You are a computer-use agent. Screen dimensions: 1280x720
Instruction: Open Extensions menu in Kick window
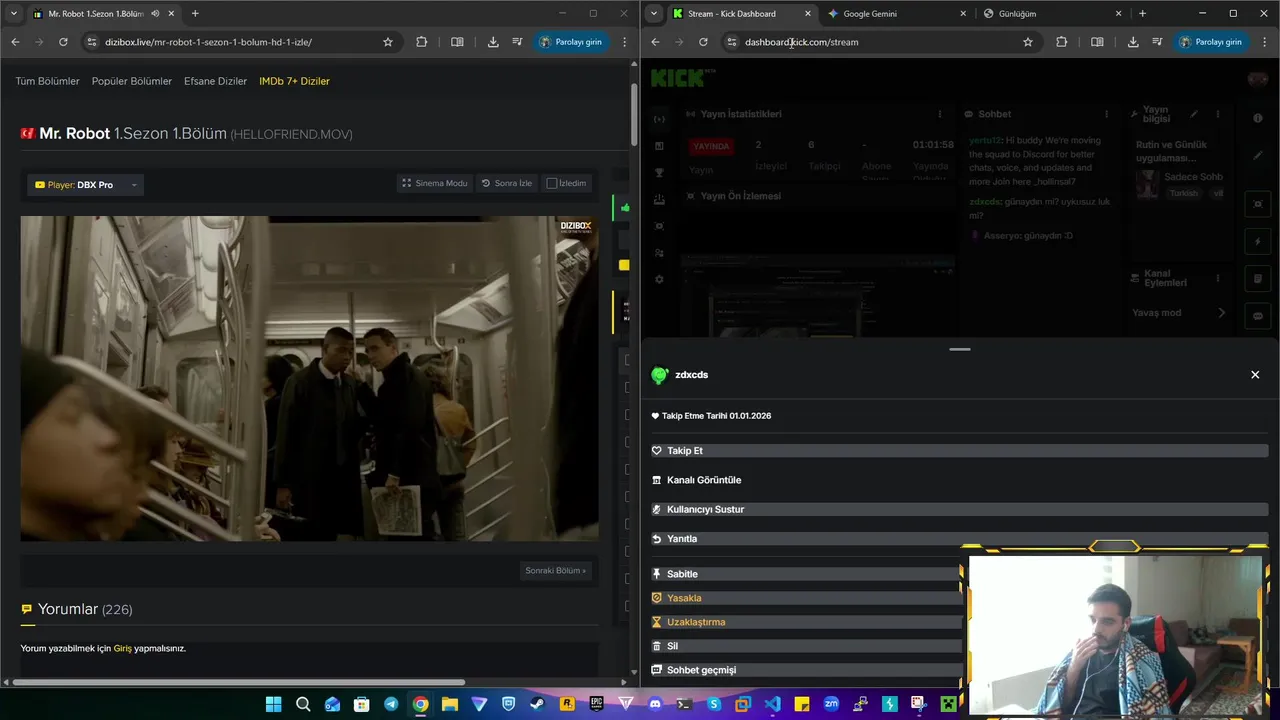pyautogui.click(x=1061, y=42)
